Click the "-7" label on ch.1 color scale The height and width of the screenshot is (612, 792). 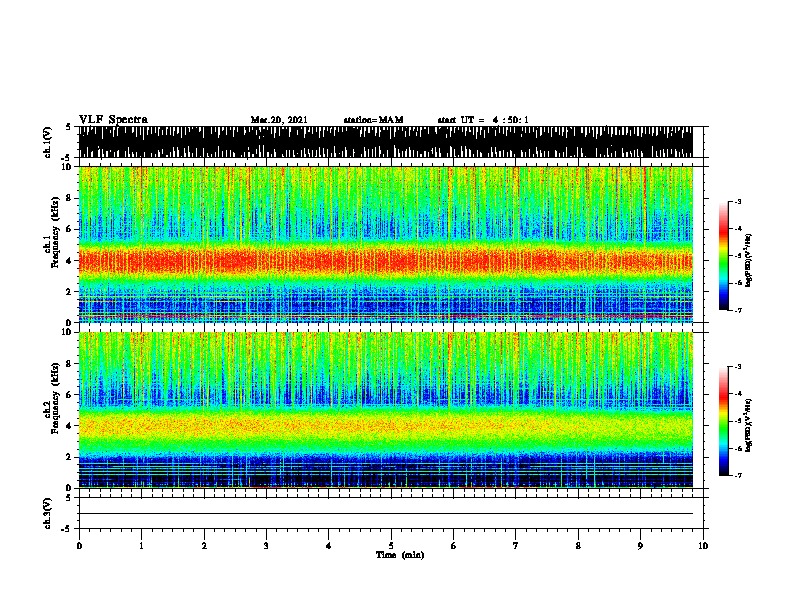[x=738, y=310]
